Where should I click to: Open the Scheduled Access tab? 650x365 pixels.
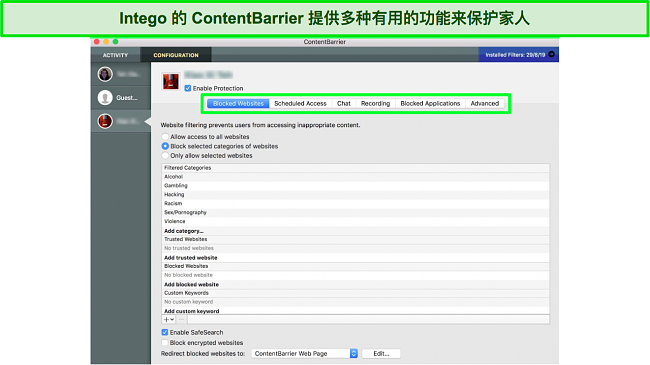point(300,104)
